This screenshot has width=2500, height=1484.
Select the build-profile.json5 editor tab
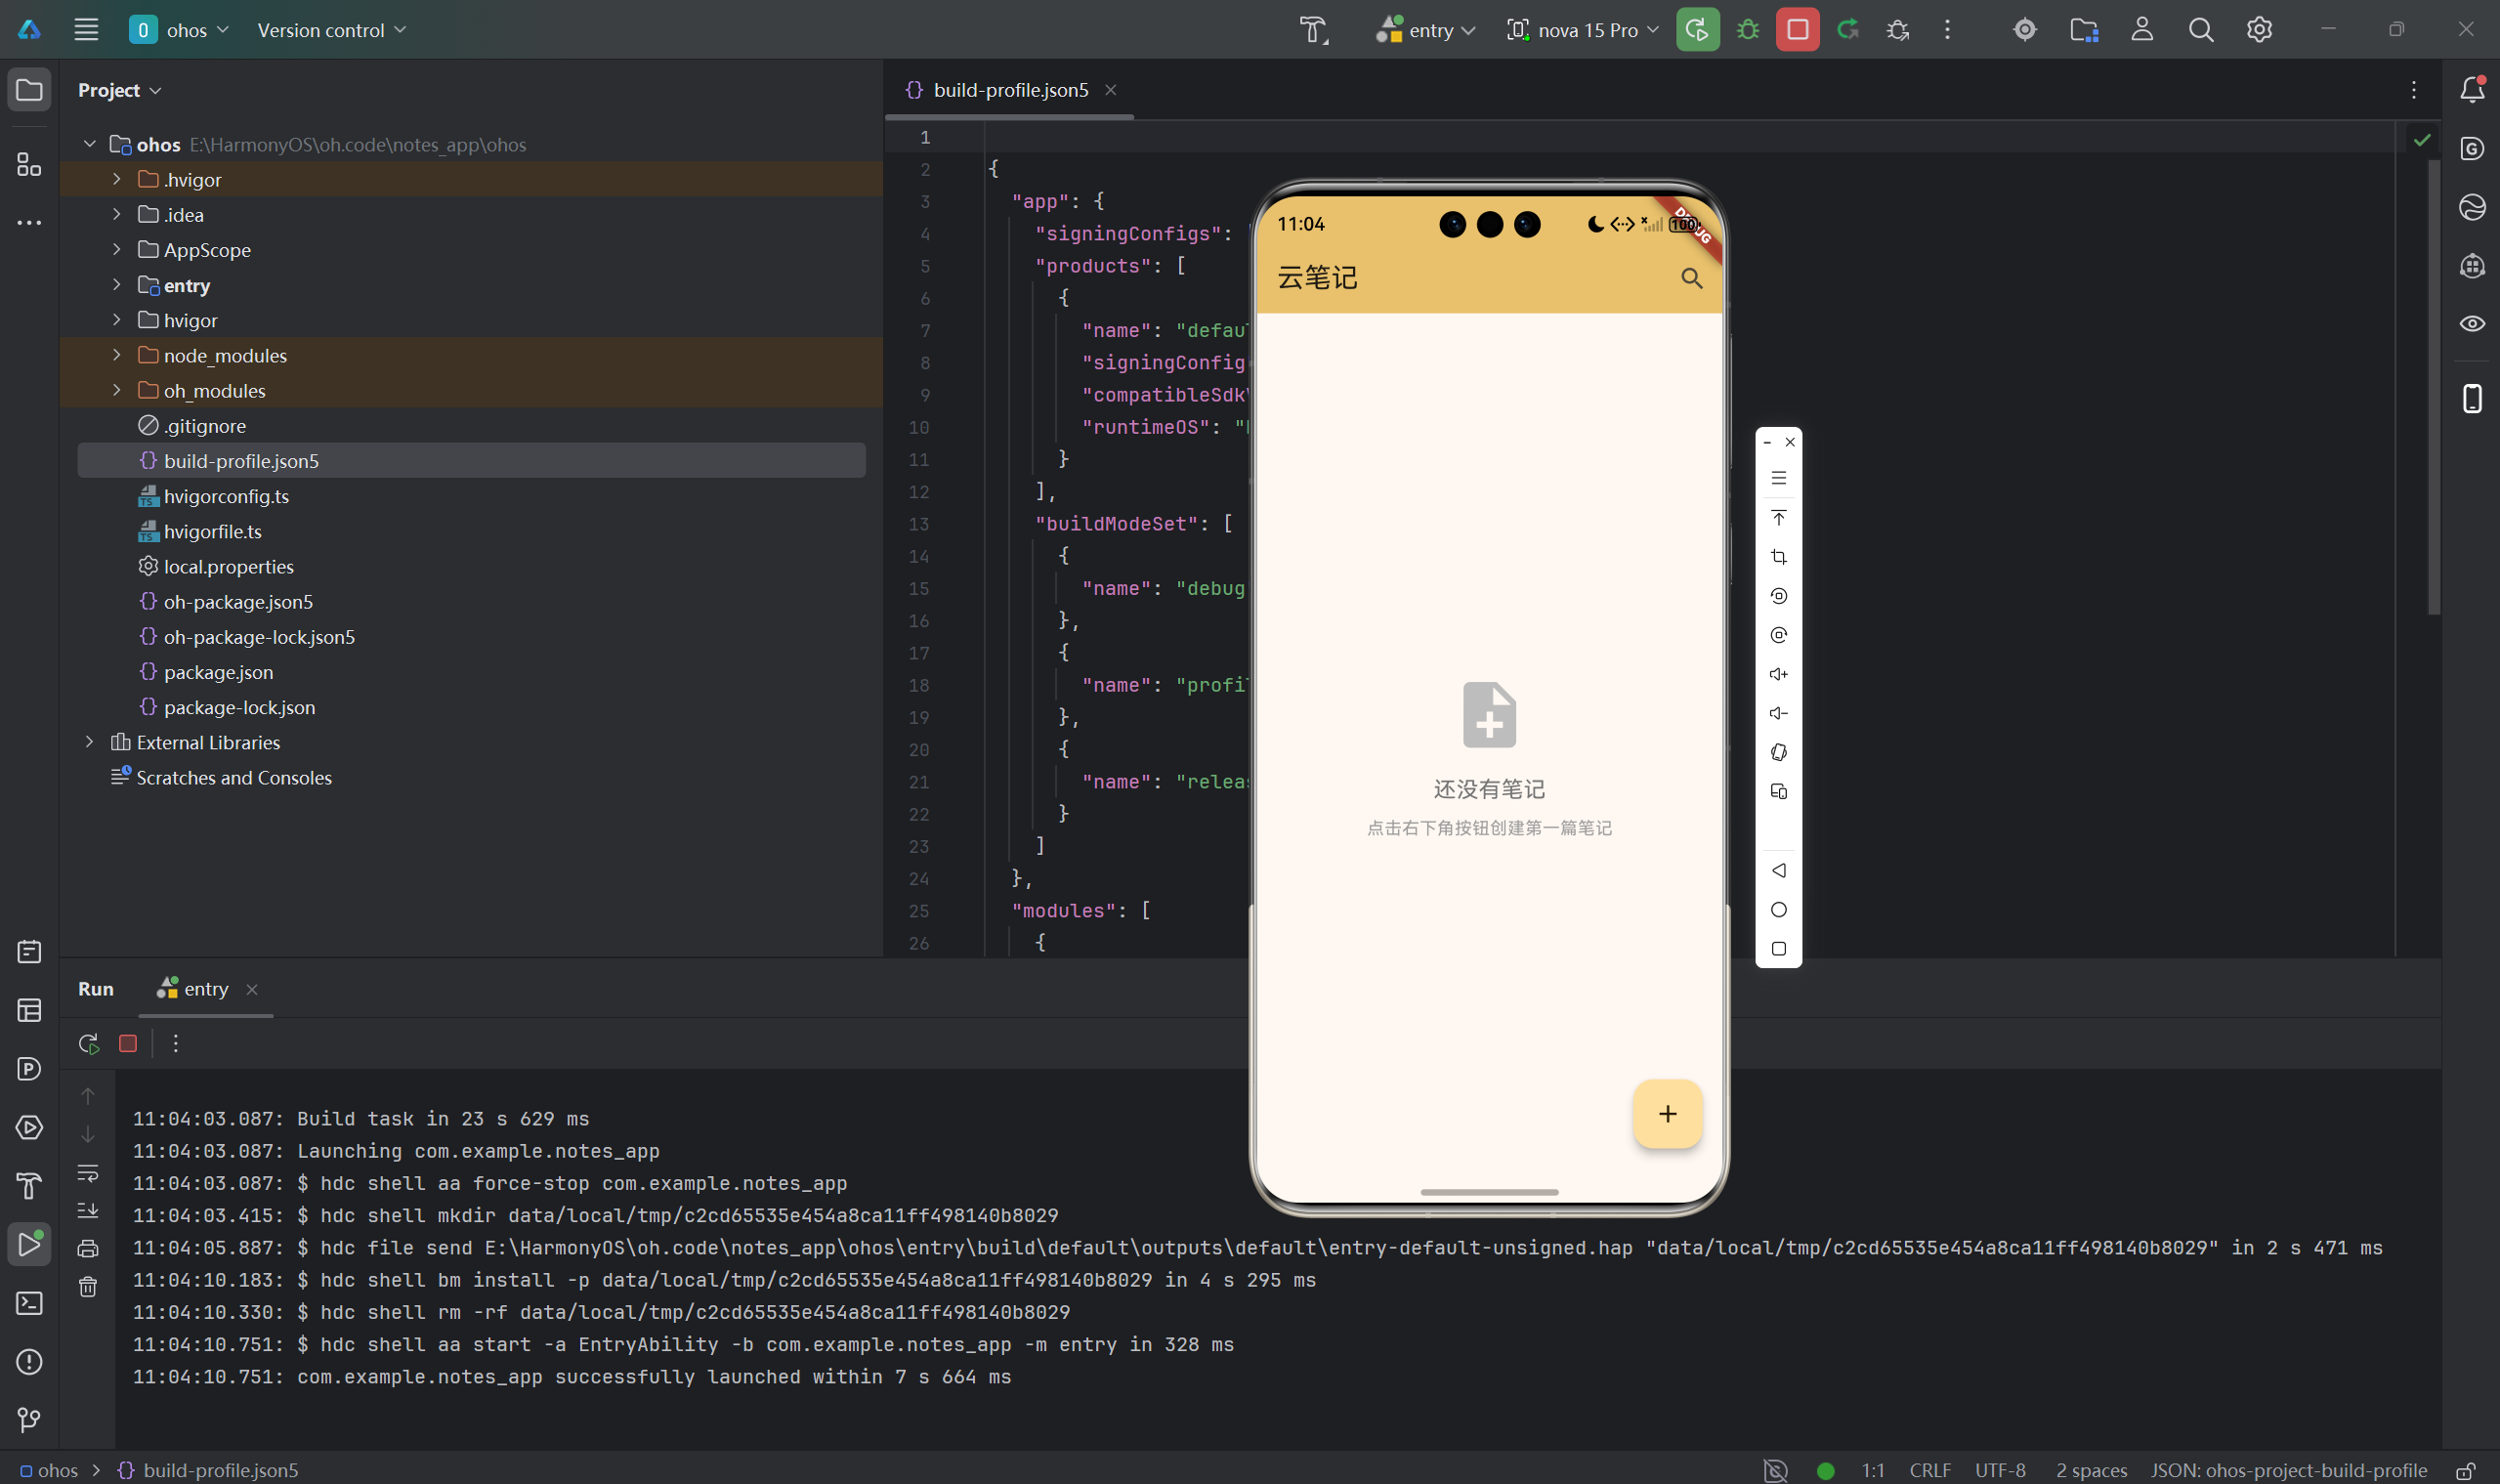pyautogui.click(x=1010, y=90)
